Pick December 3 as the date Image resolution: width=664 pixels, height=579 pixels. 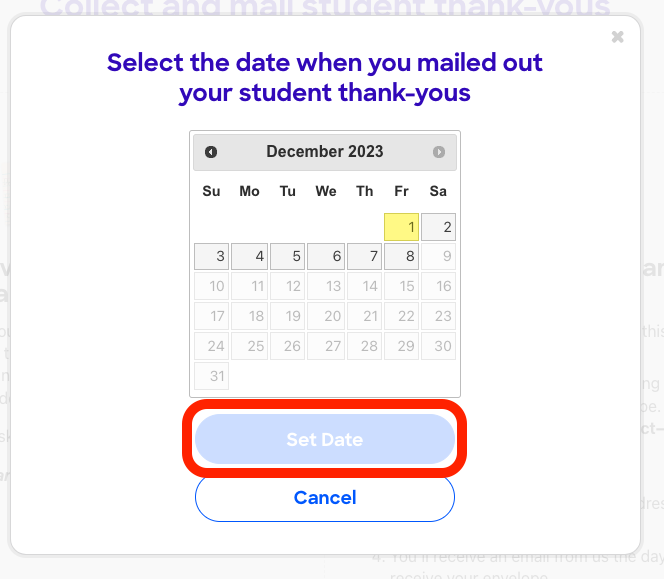click(x=212, y=257)
